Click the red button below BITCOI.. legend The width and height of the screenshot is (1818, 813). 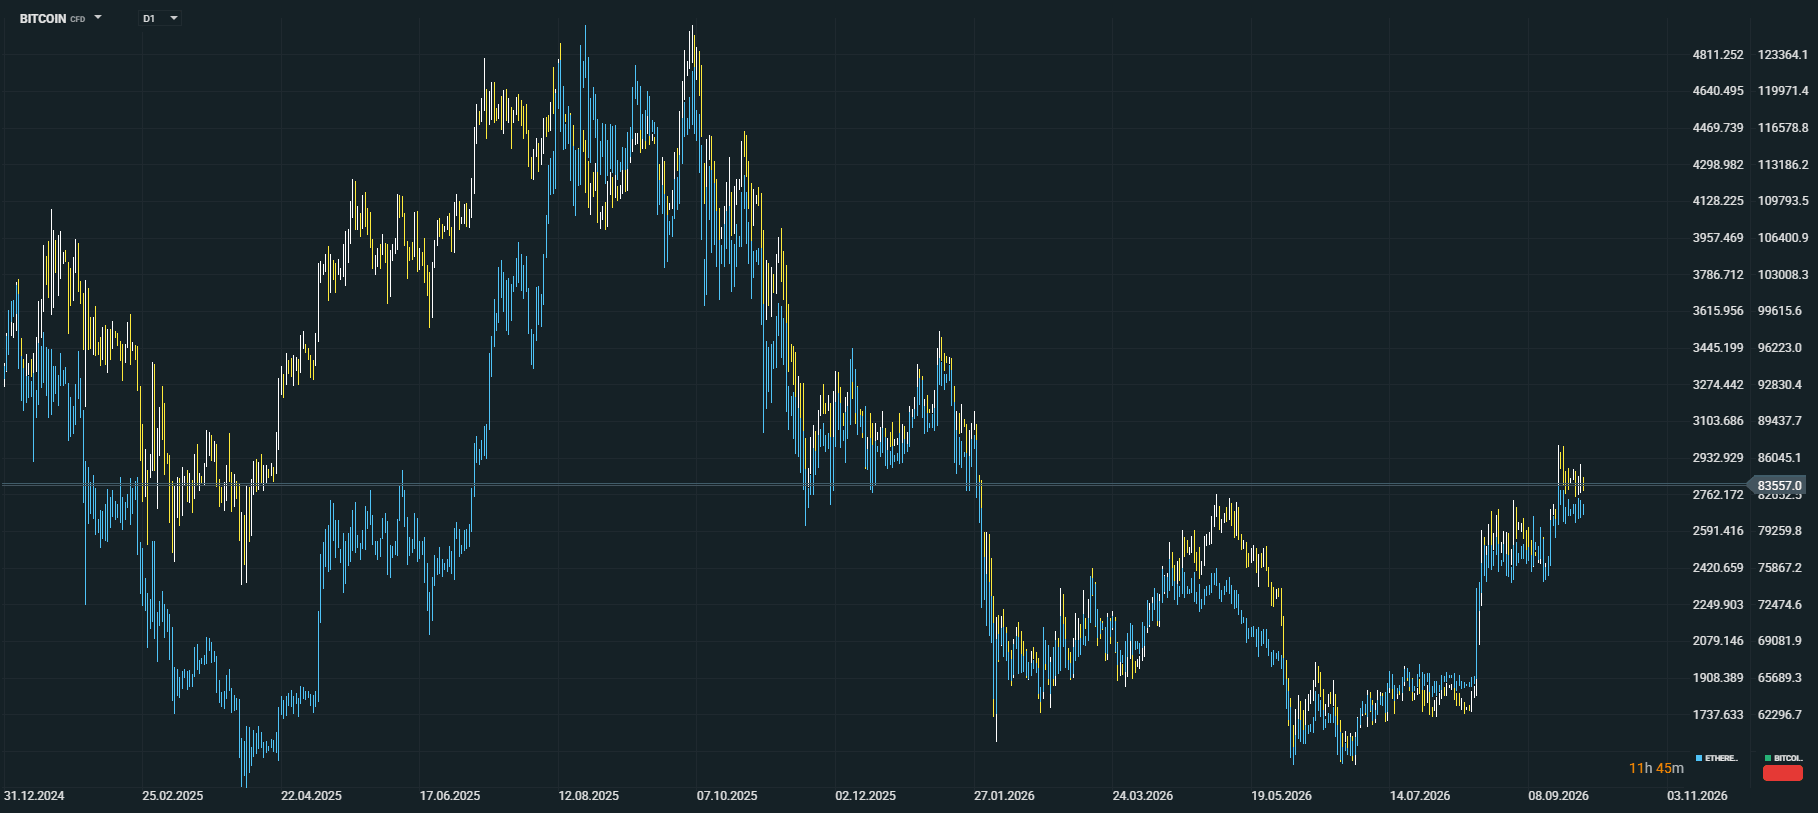tap(1782, 773)
